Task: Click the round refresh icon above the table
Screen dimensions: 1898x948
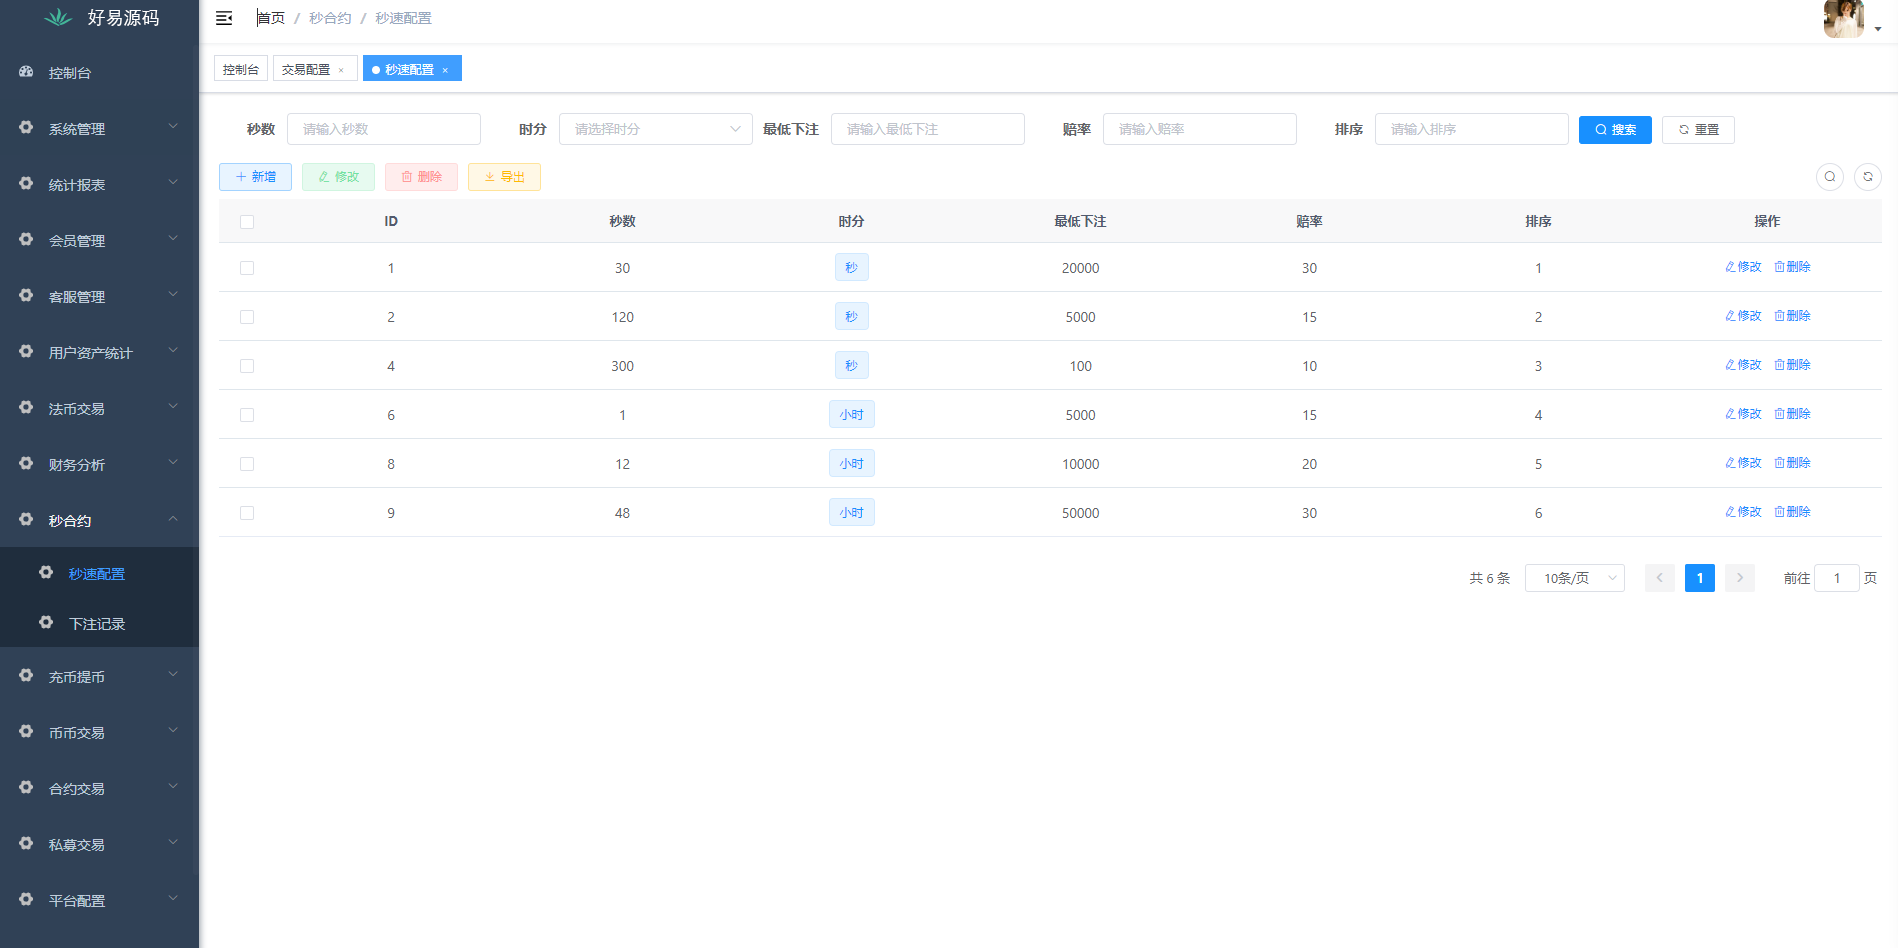Action: pyautogui.click(x=1867, y=177)
